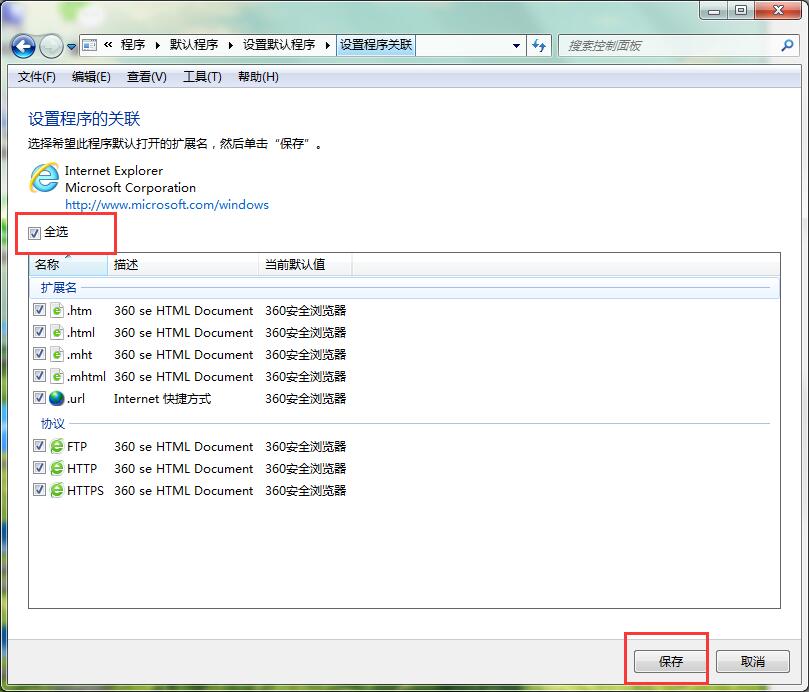Image resolution: width=809 pixels, height=692 pixels.
Task: Open the recent pages dropdown arrow
Action: tap(72, 46)
